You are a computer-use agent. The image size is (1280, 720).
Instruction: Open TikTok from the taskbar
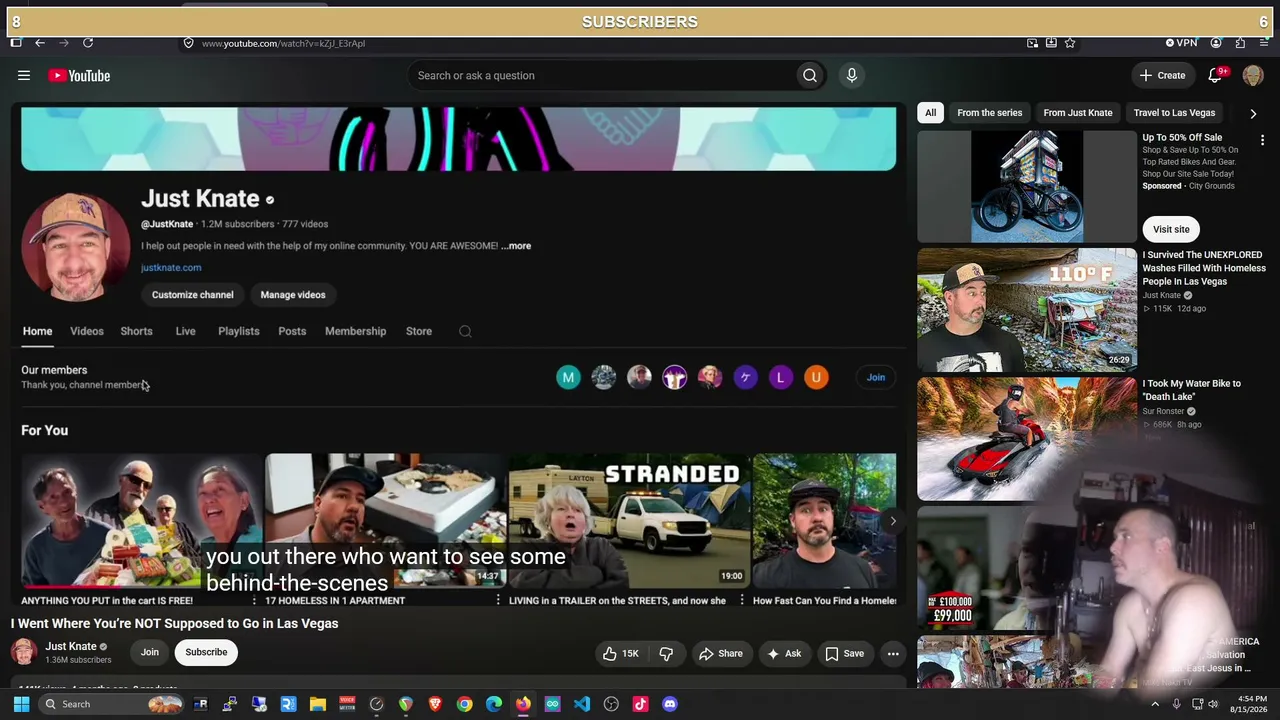point(641,704)
